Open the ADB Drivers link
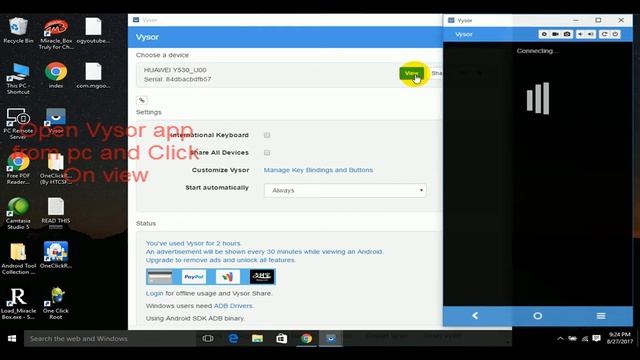This screenshot has width=640, height=360. click(x=233, y=306)
